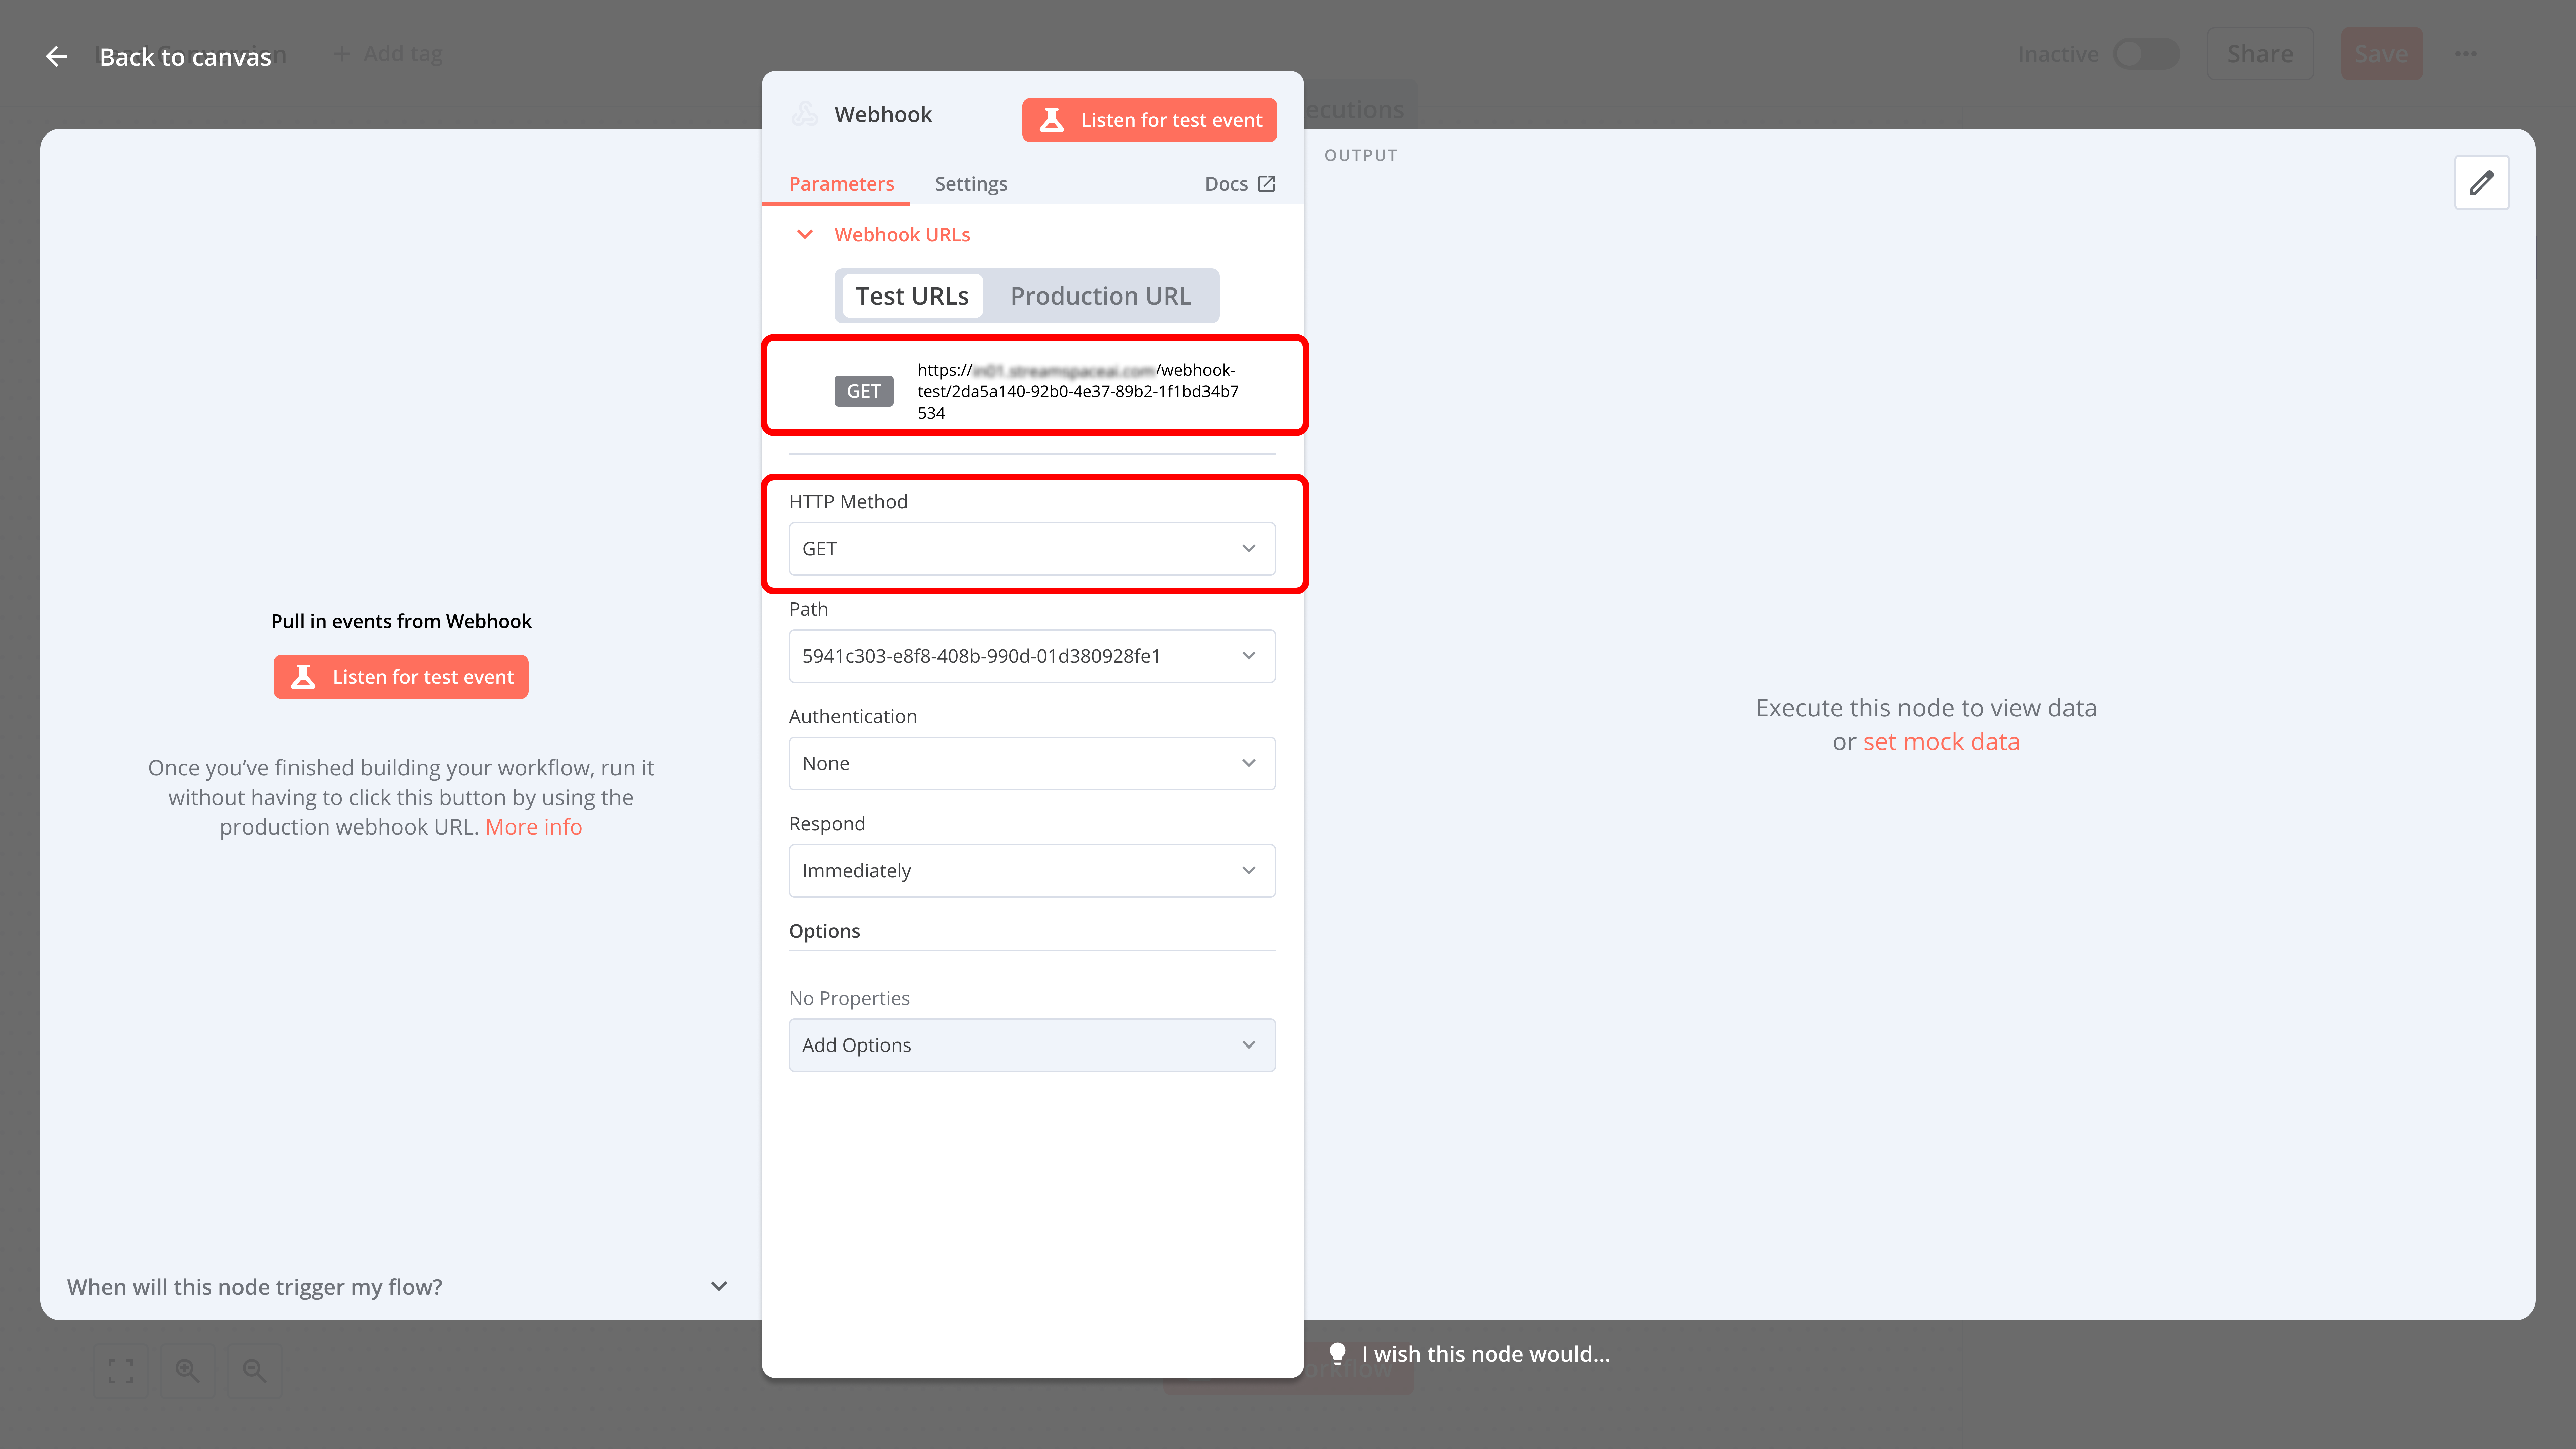Click the Save button
2576x1449 pixels.
coord(2381,54)
